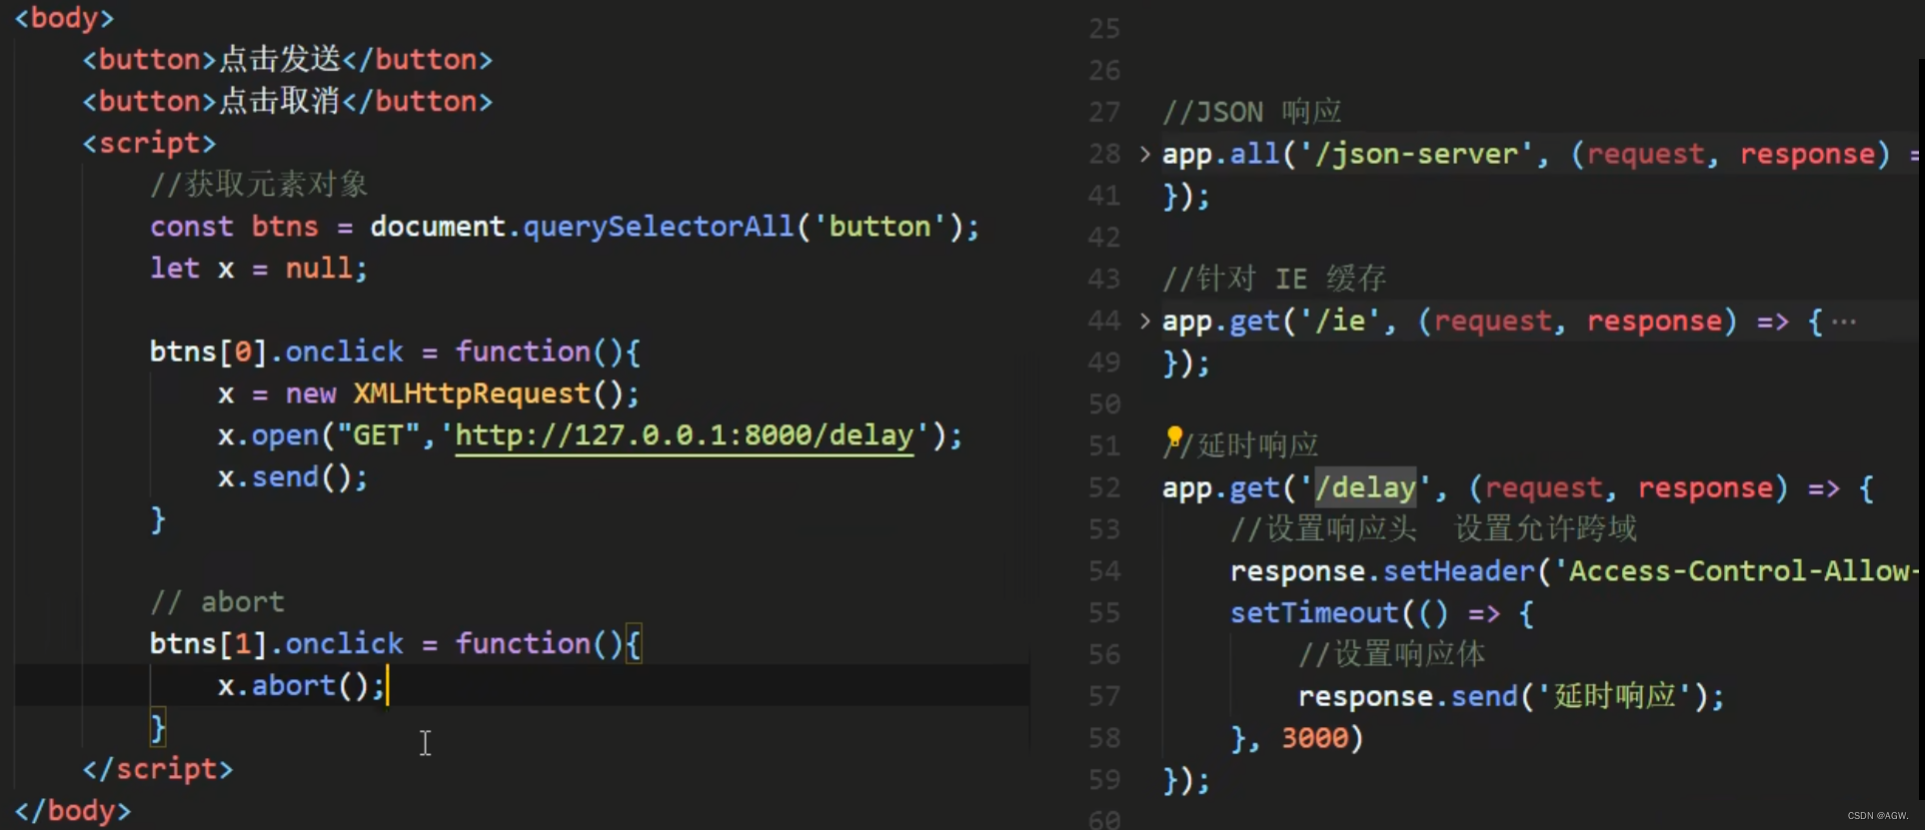This screenshot has height=830, width=1925.
Task: Click the //针对 IE 缓存 comment
Action: [1274, 279]
